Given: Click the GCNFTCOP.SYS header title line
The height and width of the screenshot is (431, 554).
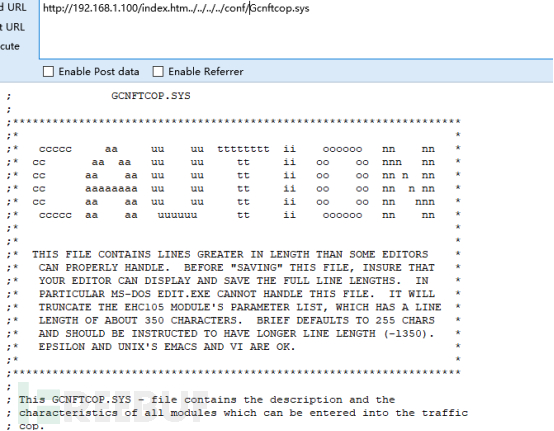Looking at the screenshot, I should coord(151,96).
